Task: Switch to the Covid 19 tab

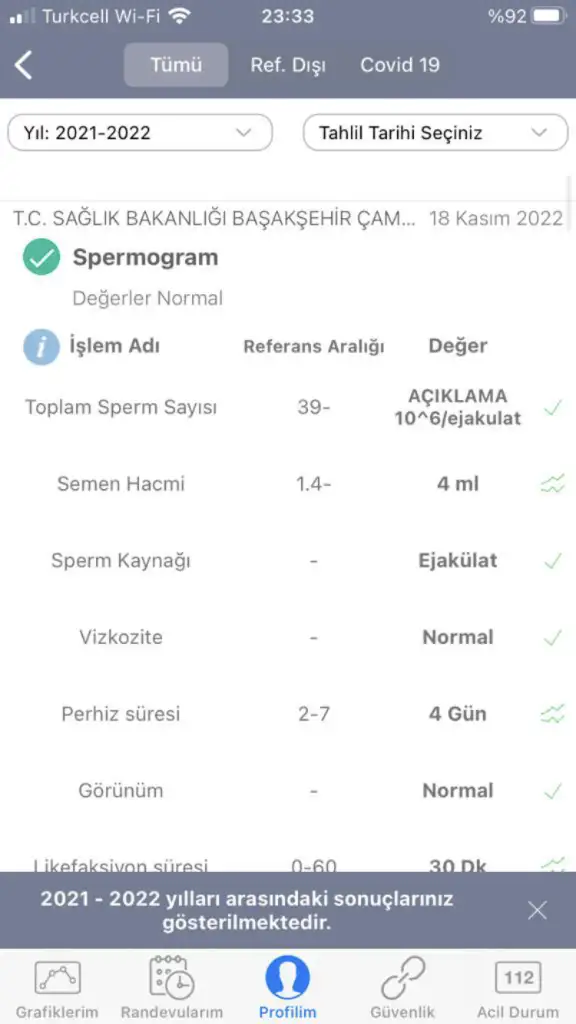Action: 400,65
